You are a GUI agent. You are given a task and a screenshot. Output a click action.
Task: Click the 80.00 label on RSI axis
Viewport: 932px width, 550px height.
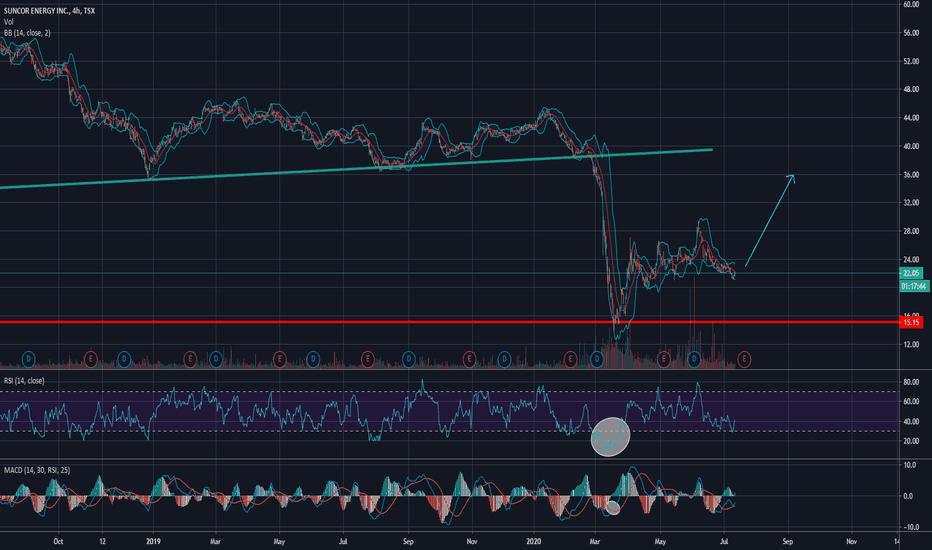point(911,382)
